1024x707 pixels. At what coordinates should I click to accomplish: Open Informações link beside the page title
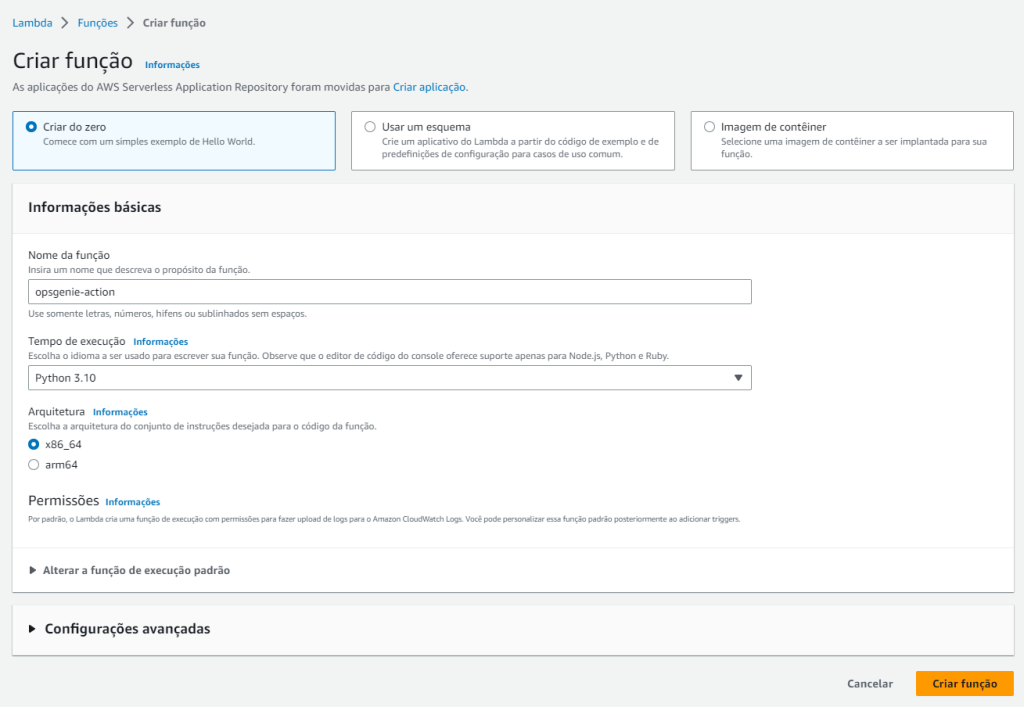(172, 65)
